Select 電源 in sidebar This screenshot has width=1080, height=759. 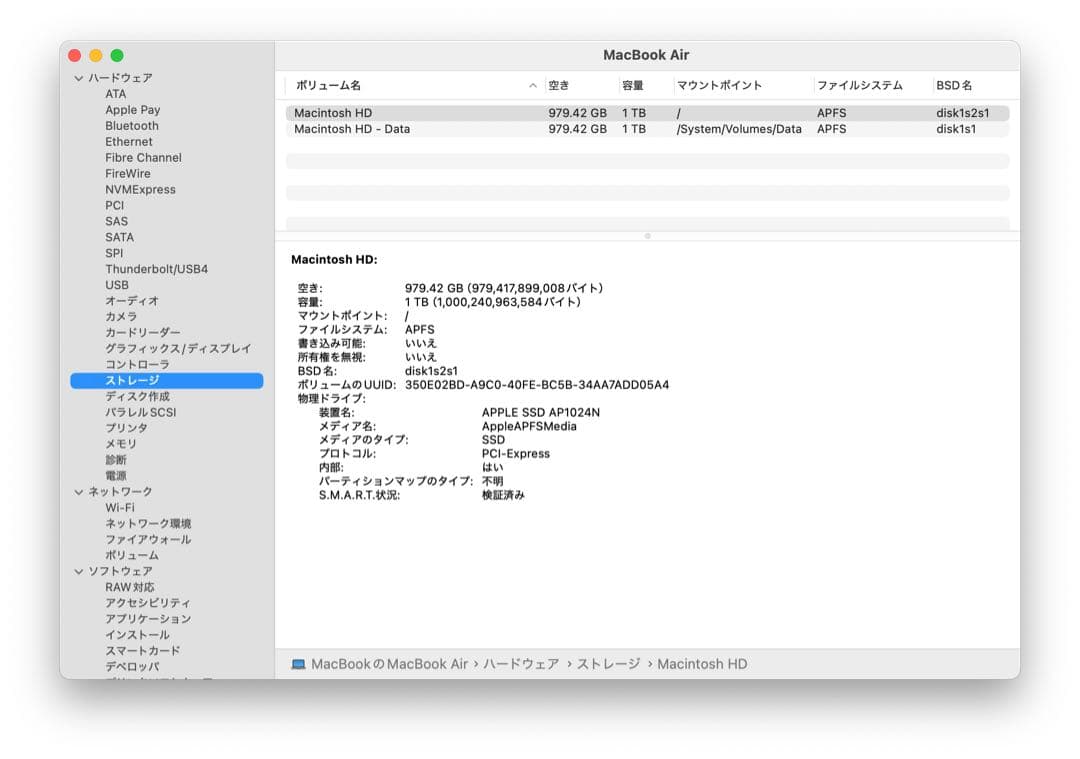116,476
